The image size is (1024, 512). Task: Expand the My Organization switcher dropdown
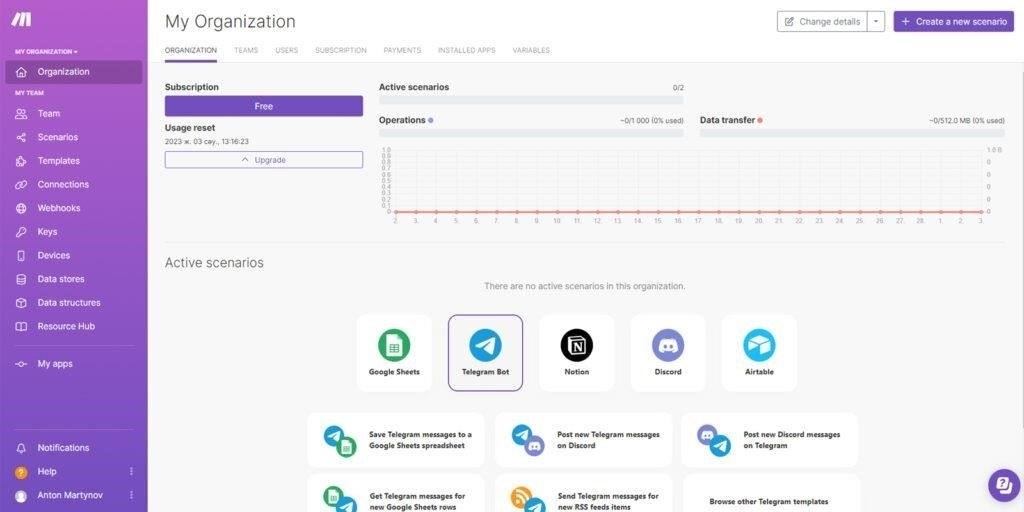point(46,52)
